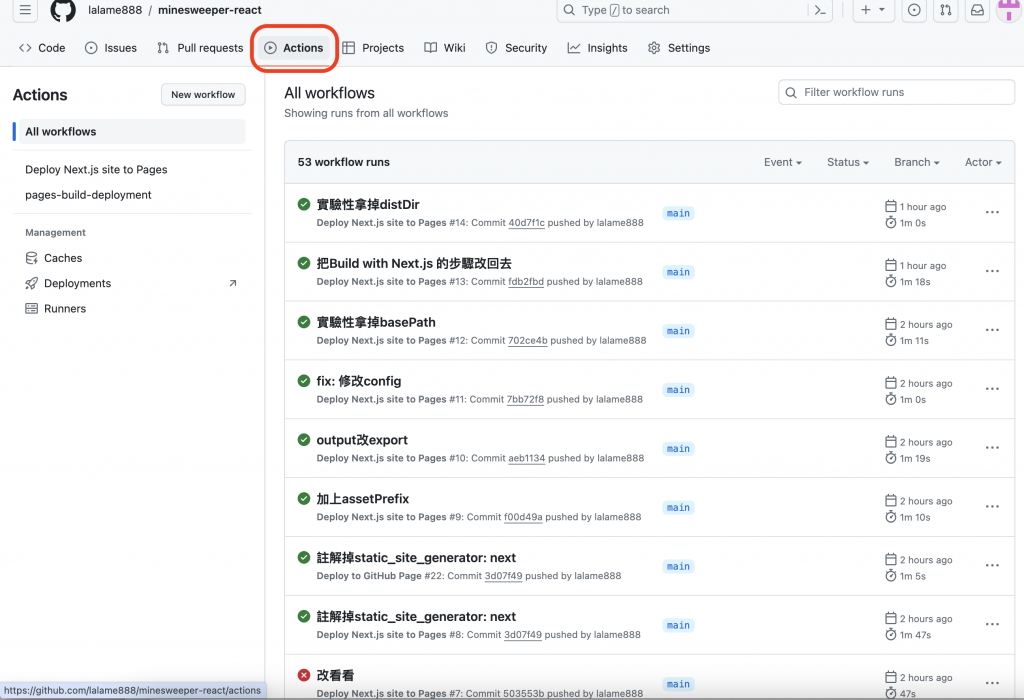Open the more options menu for run #12
The width and height of the screenshot is (1024, 700).
pyautogui.click(x=992, y=330)
